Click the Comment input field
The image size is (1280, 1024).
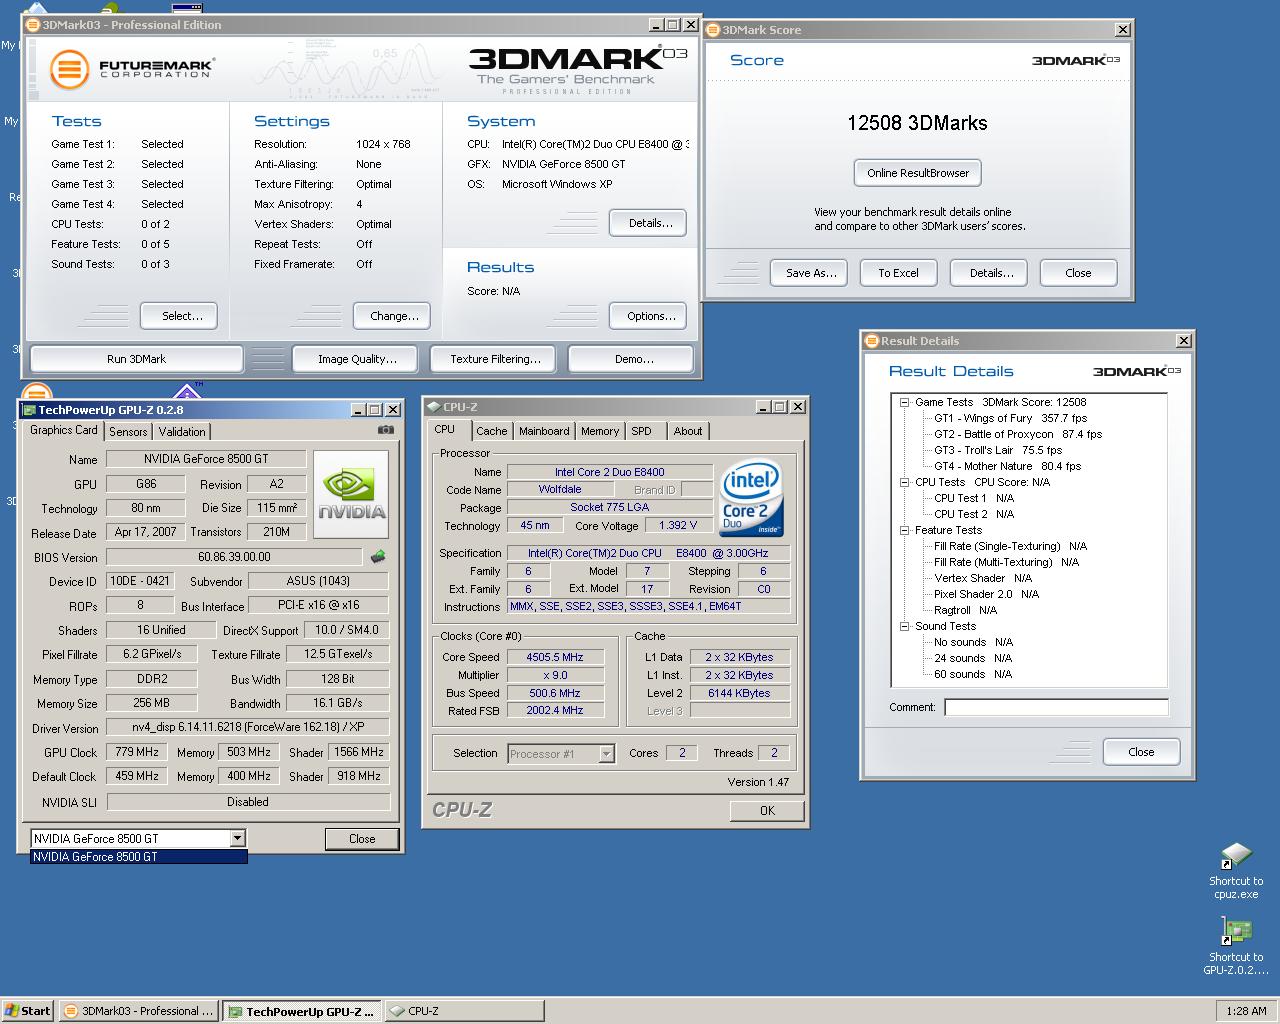(x=1056, y=708)
